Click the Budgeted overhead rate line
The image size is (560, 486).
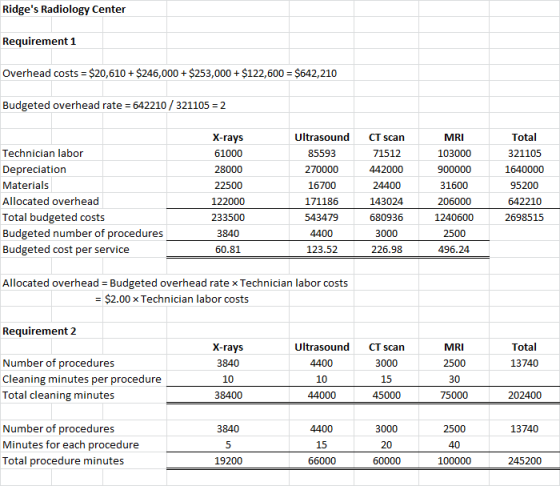click(114, 106)
